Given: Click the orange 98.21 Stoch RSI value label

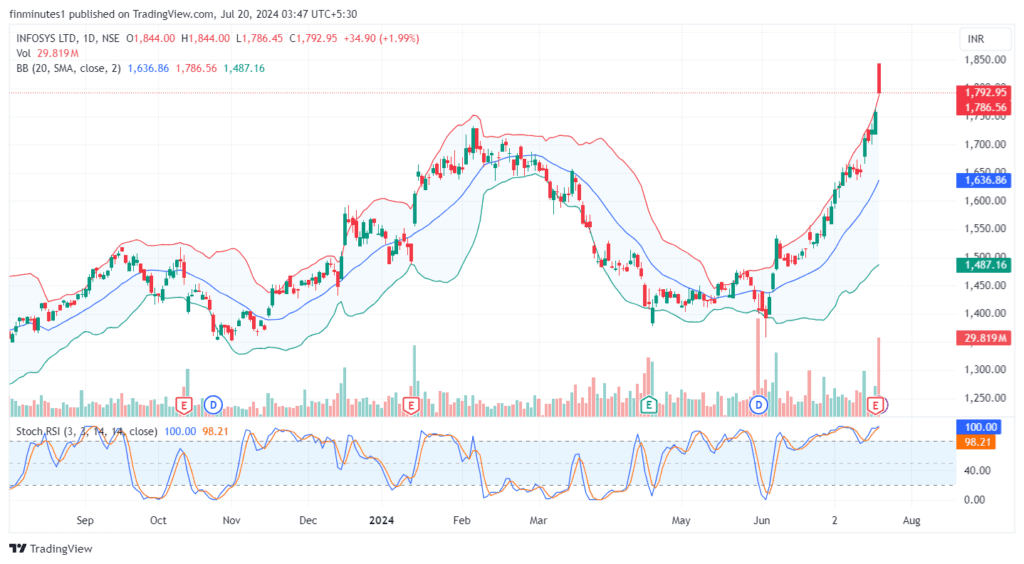Looking at the screenshot, I should 976,442.
